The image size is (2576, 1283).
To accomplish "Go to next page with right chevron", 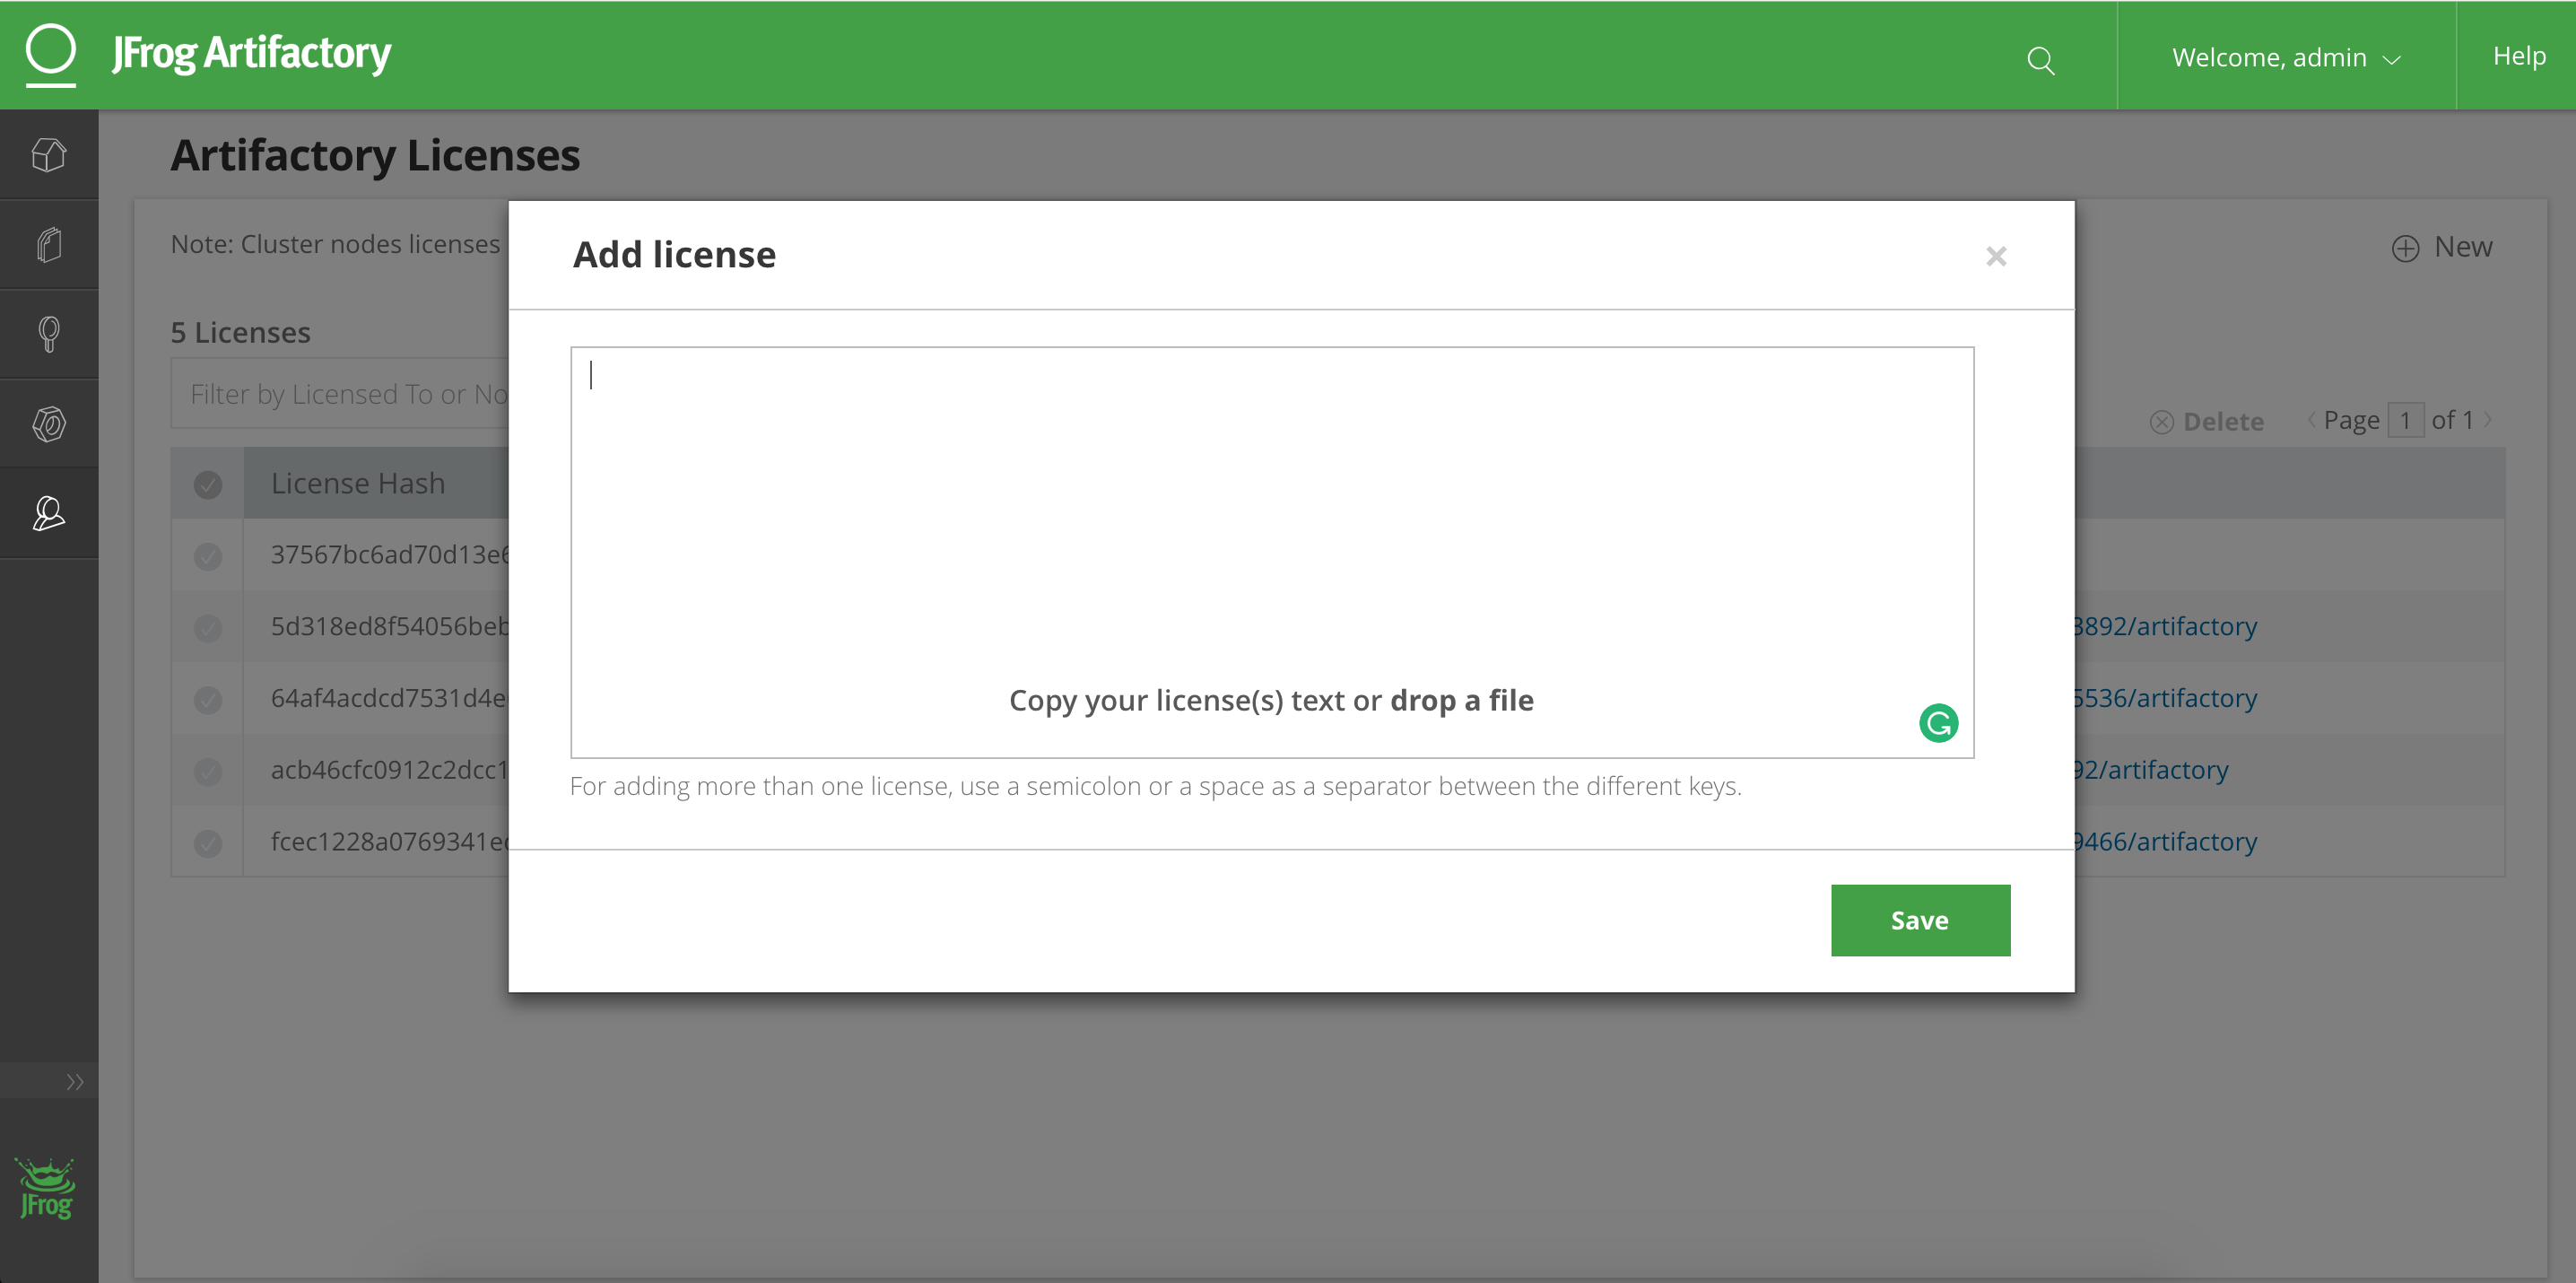I will (x=2488, y=420).
